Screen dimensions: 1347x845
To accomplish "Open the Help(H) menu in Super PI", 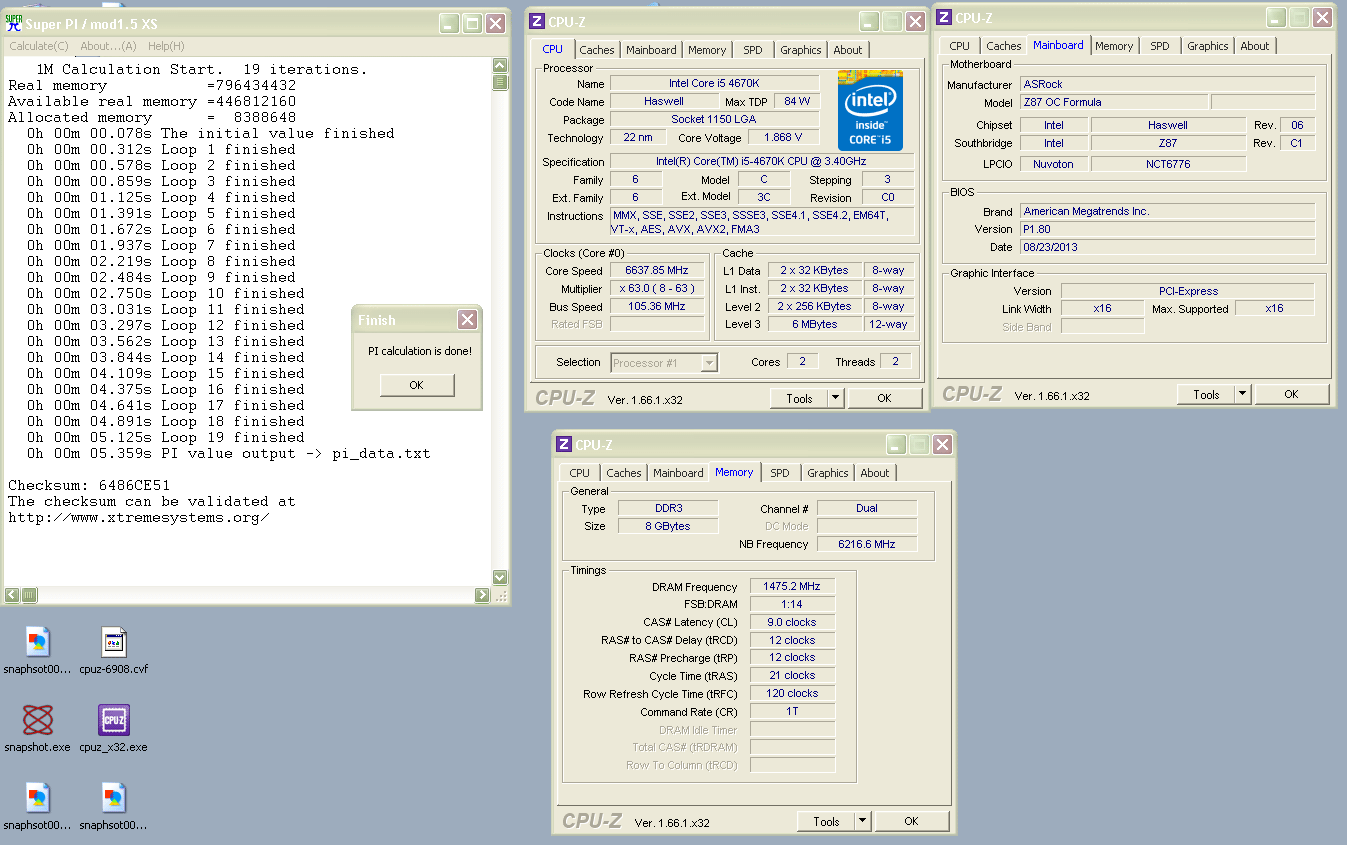I will click(x=166, y=46).
